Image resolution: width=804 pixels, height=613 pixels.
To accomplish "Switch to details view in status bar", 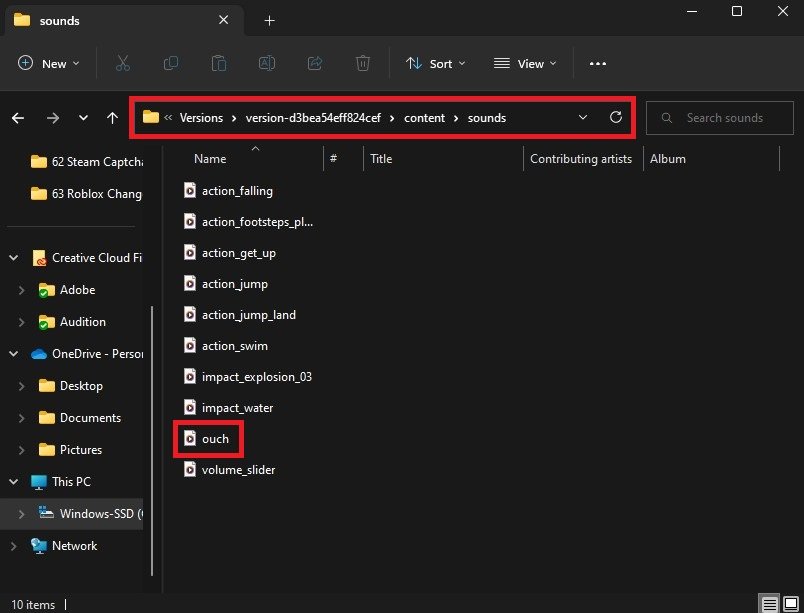I will pyautogui.click(x=769, y=604).
